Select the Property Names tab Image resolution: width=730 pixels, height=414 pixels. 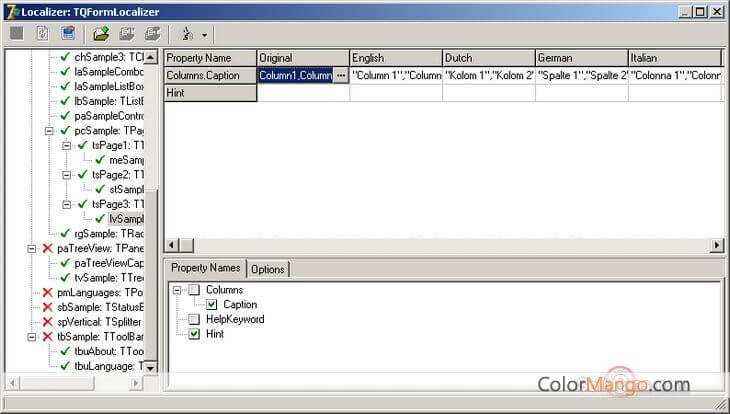point(205,268)
